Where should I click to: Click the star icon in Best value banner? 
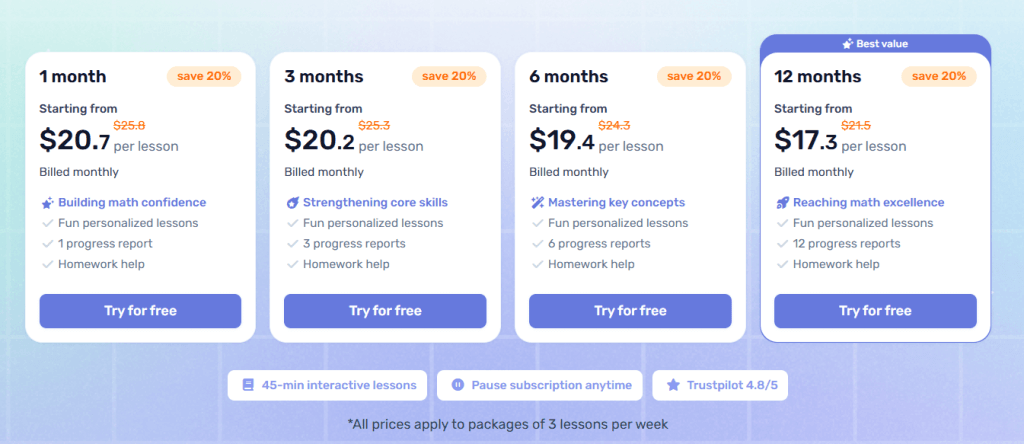[x=848, y=44]
